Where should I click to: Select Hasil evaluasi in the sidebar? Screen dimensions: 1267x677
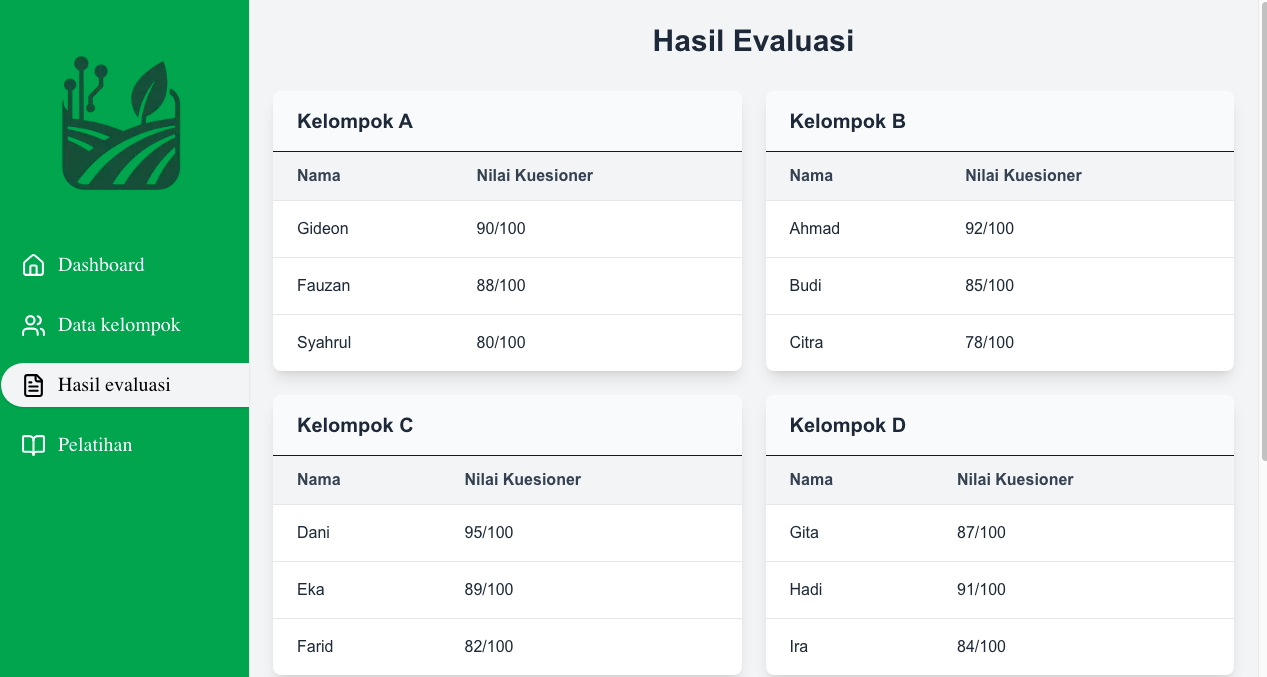tap(114, 385)
